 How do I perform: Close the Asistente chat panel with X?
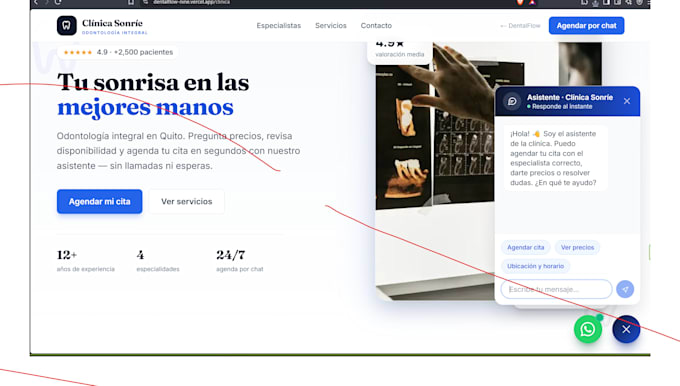[627, 101]
